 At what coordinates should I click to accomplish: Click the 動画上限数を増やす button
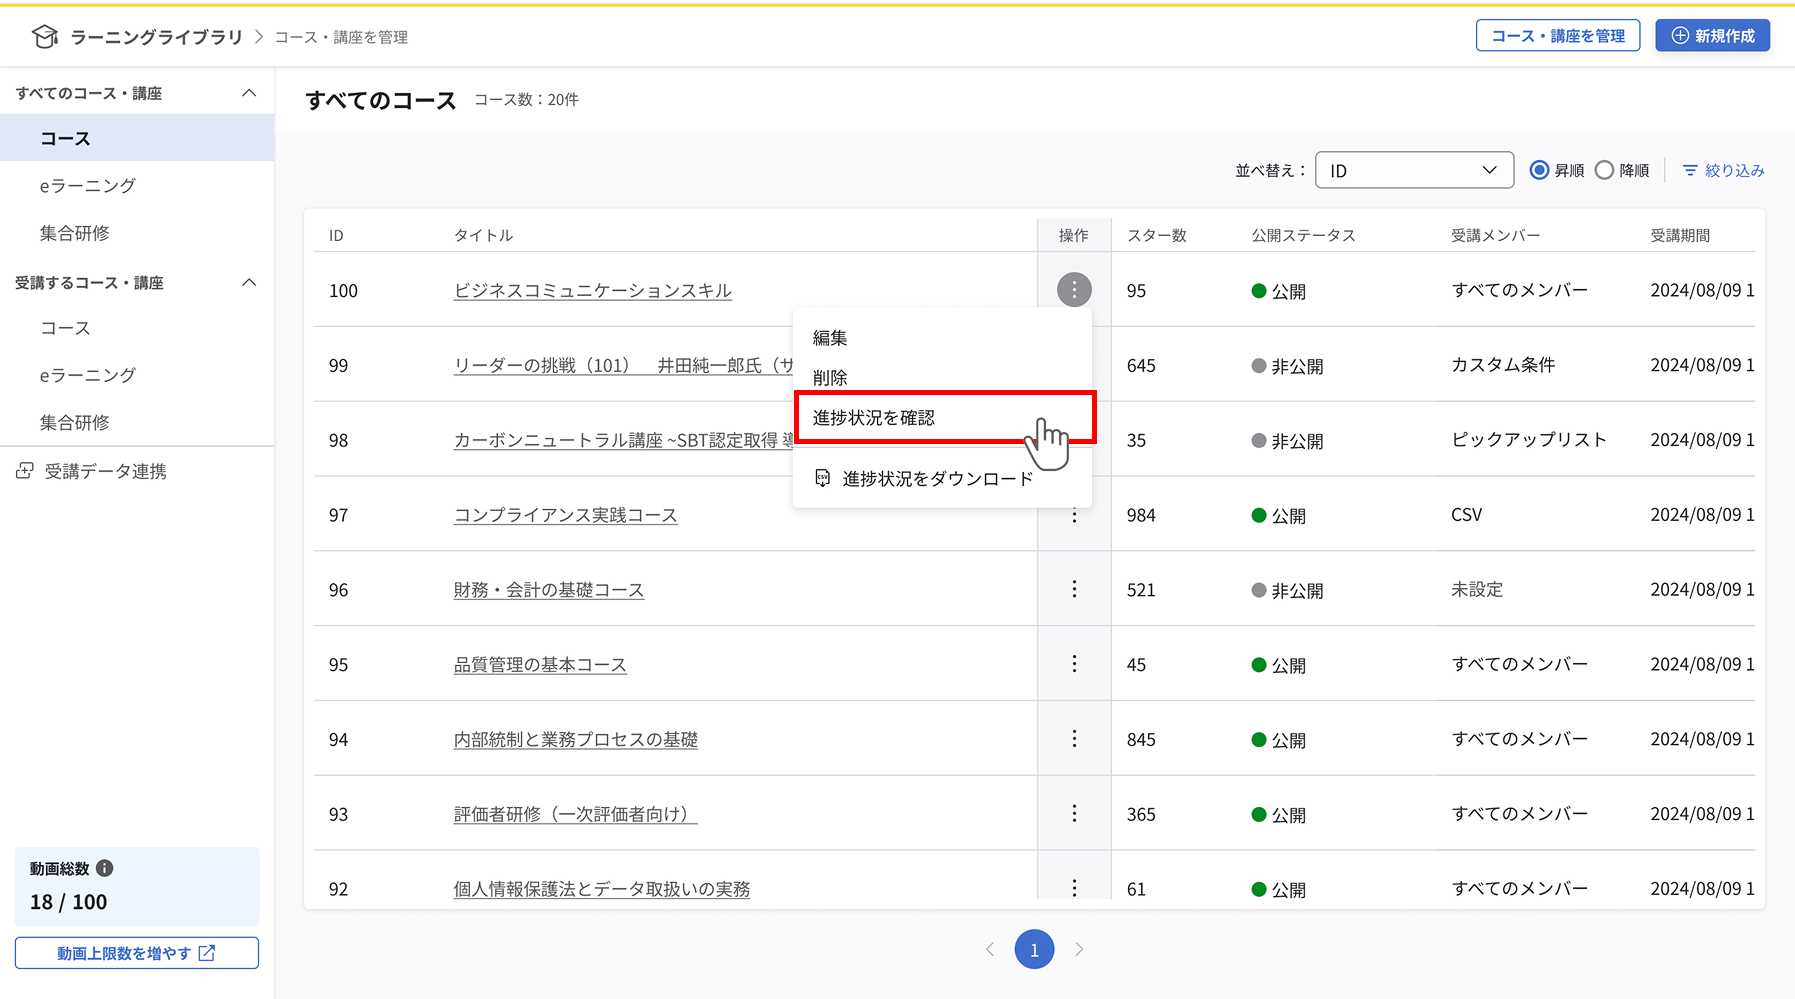(137, 953)
